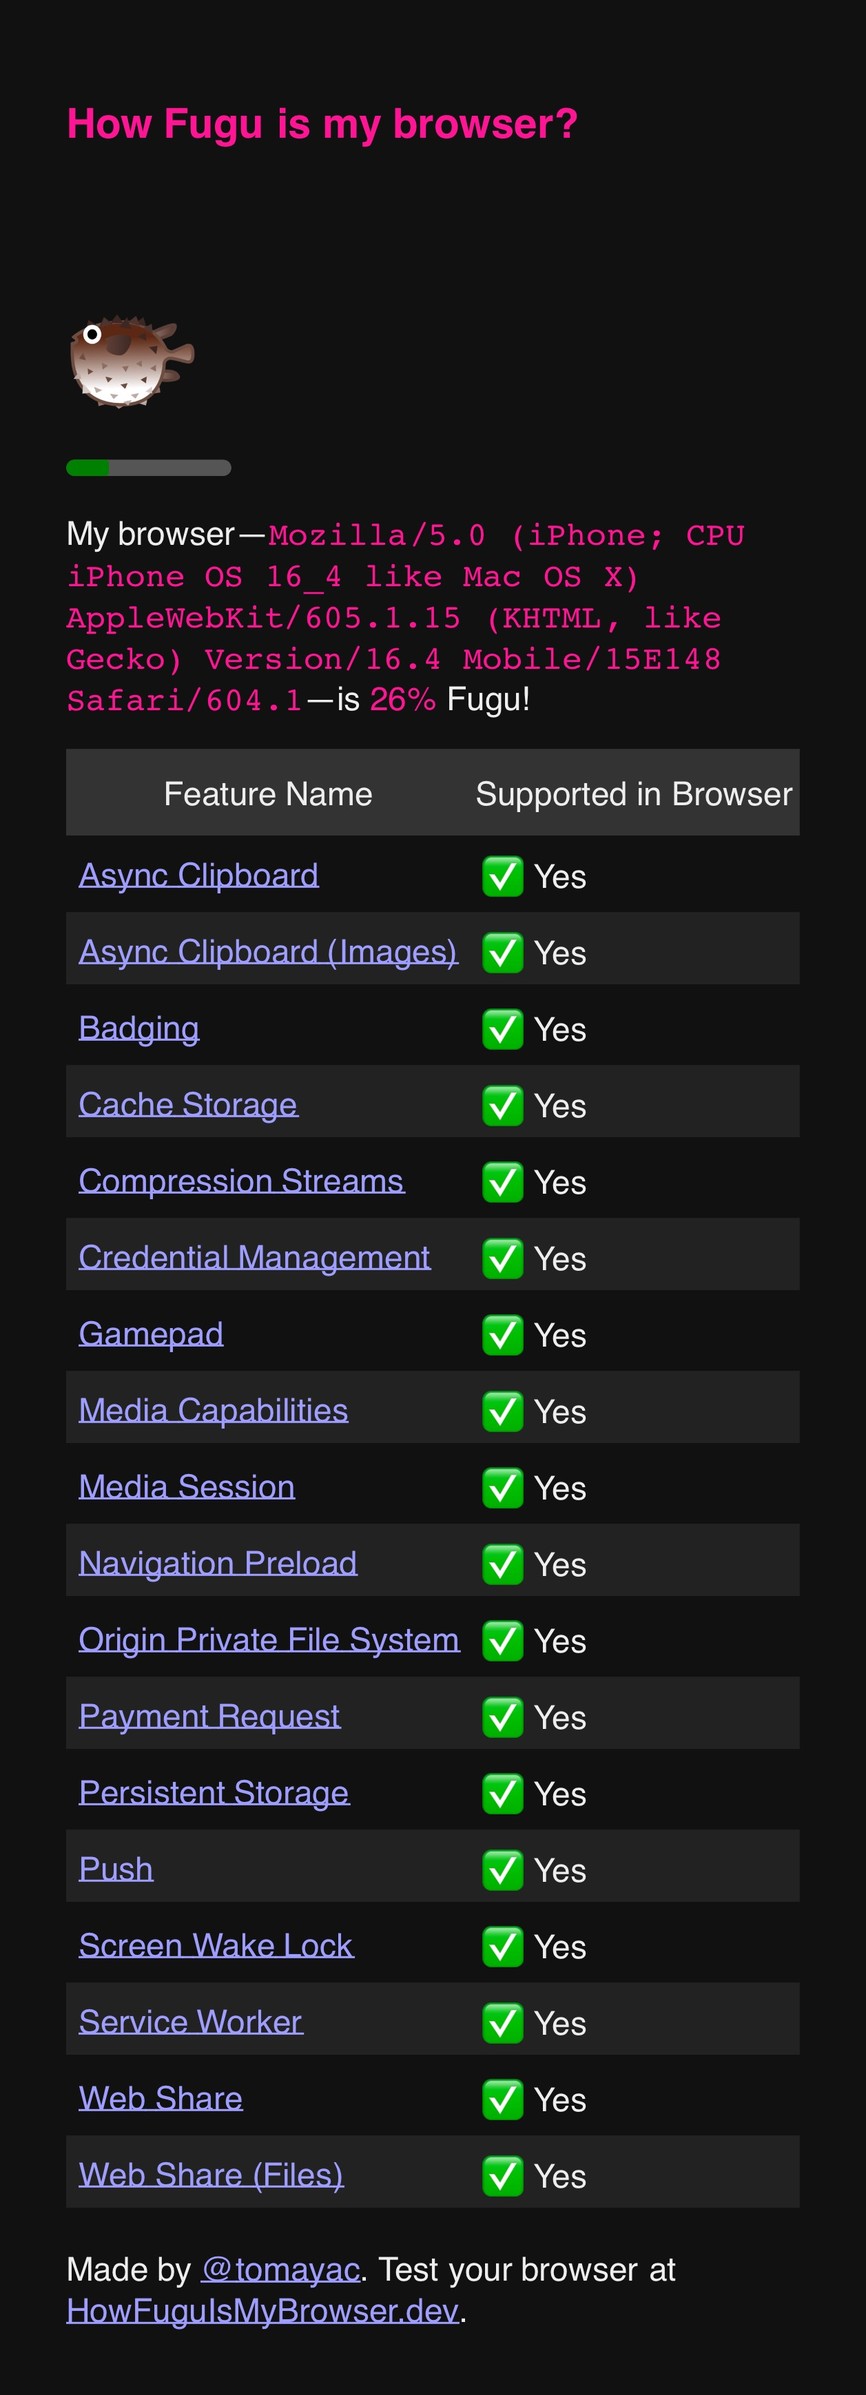This screenshot has height=2395, width=866.
Task: Visit the HowFuguIsMyBrowser.dev link
Action: (x=262, y=2311)
